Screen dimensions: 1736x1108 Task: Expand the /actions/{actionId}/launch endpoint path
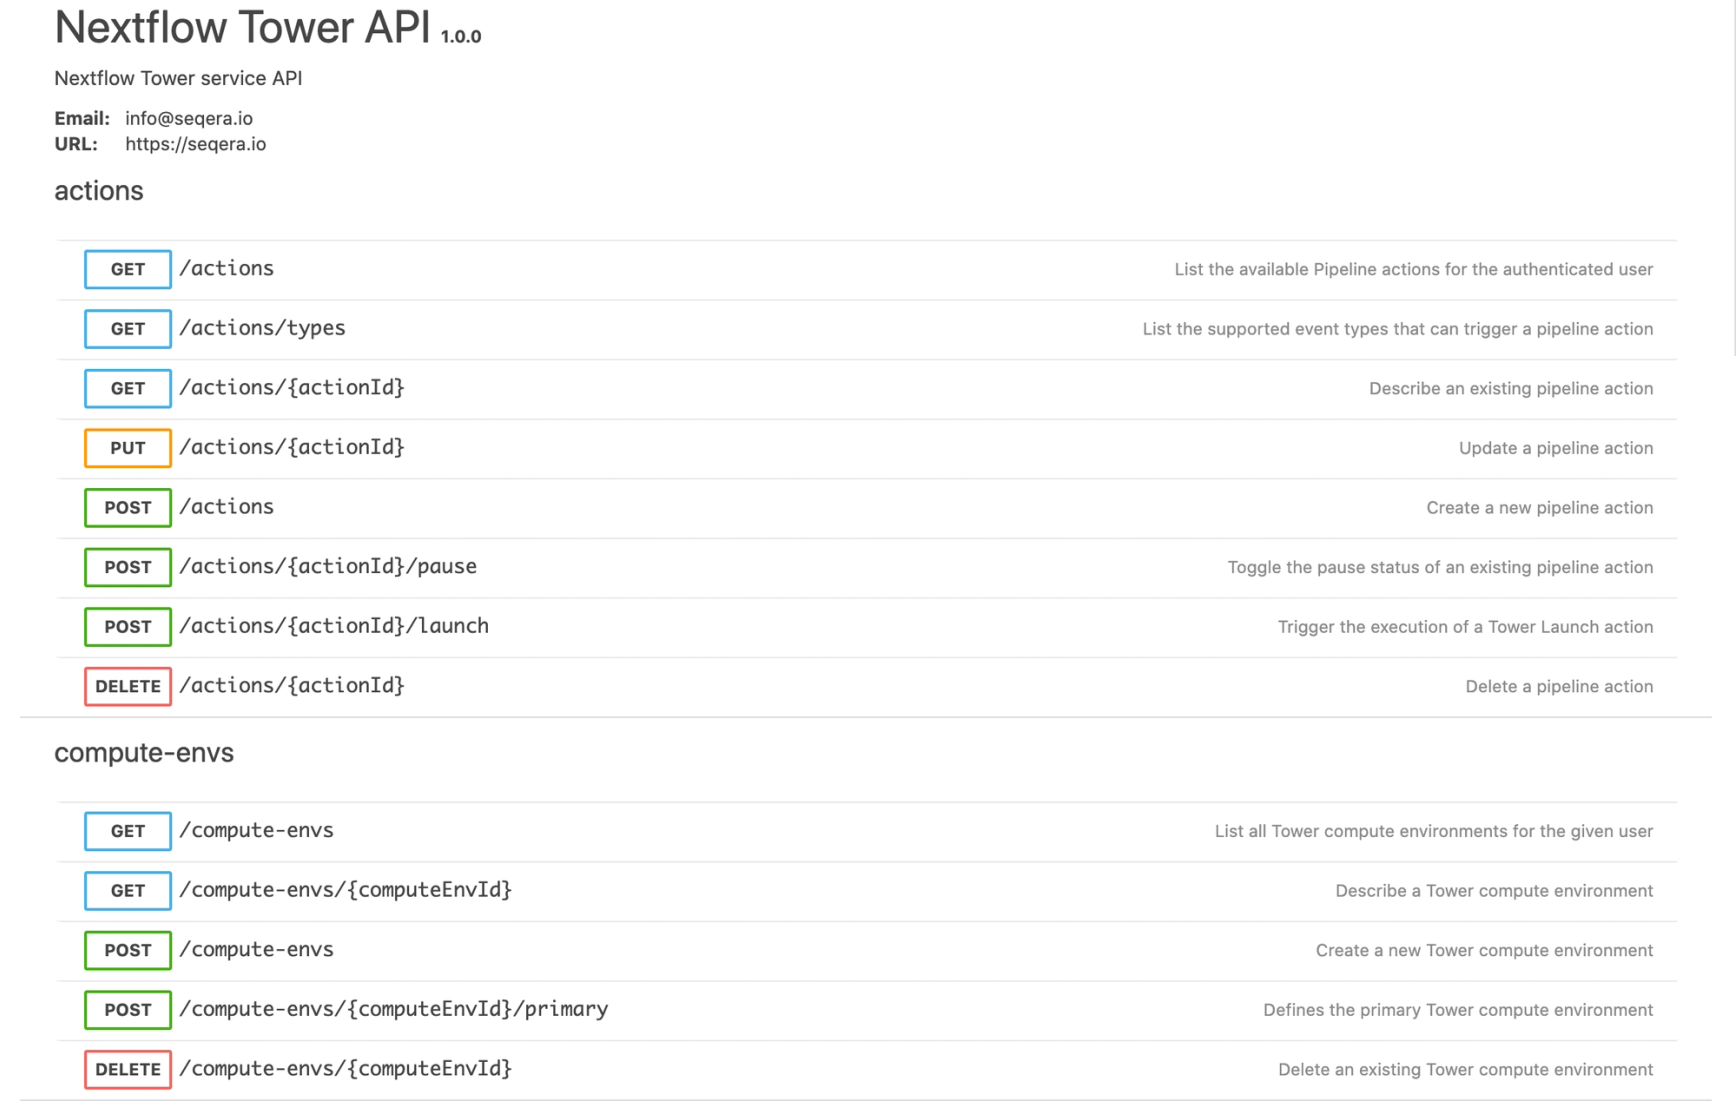pyautogui.click(x=334, y=626)
